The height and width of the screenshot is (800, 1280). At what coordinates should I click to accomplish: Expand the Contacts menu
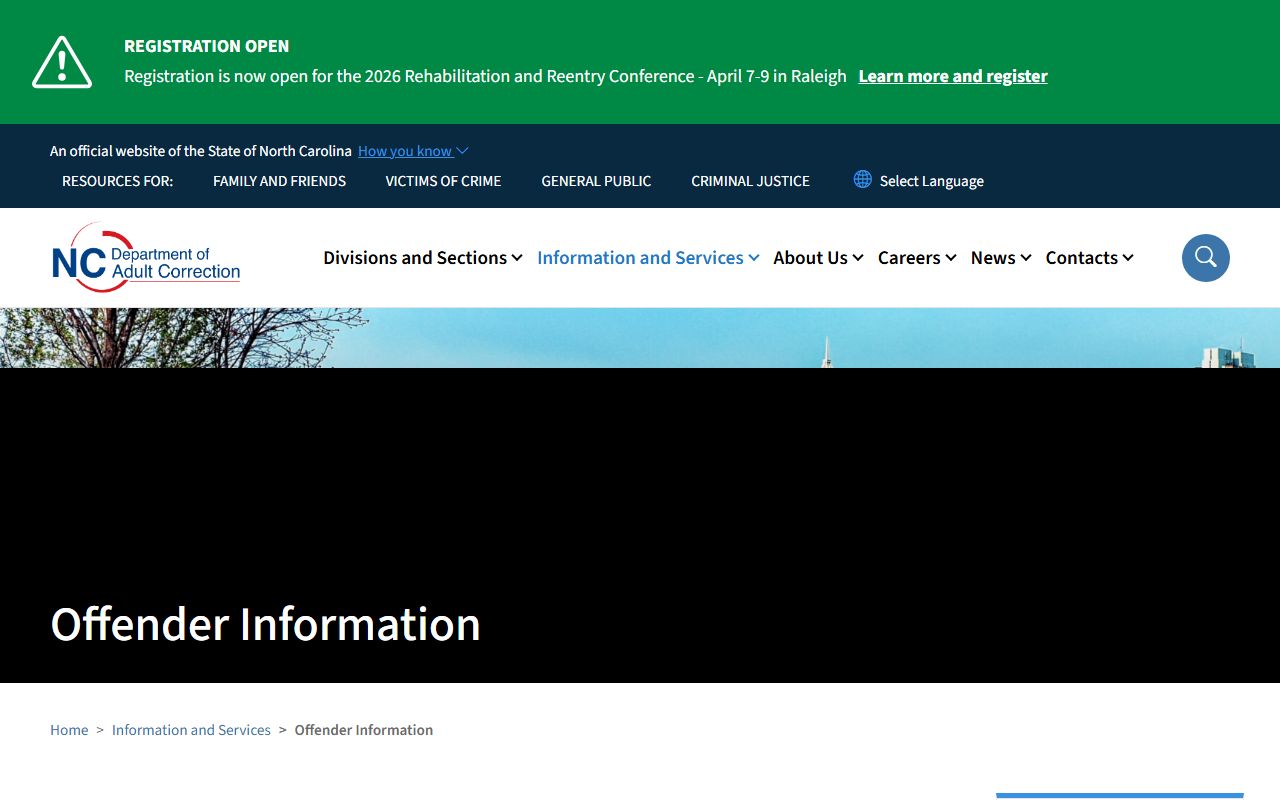click(1089, 258)
